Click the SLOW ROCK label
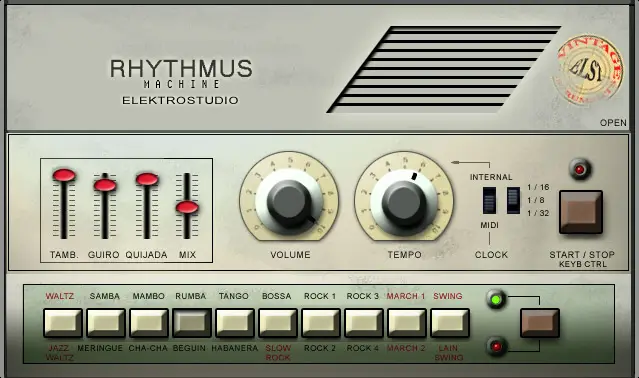Viewport: 639px width, 378px height. click(278, 353)
